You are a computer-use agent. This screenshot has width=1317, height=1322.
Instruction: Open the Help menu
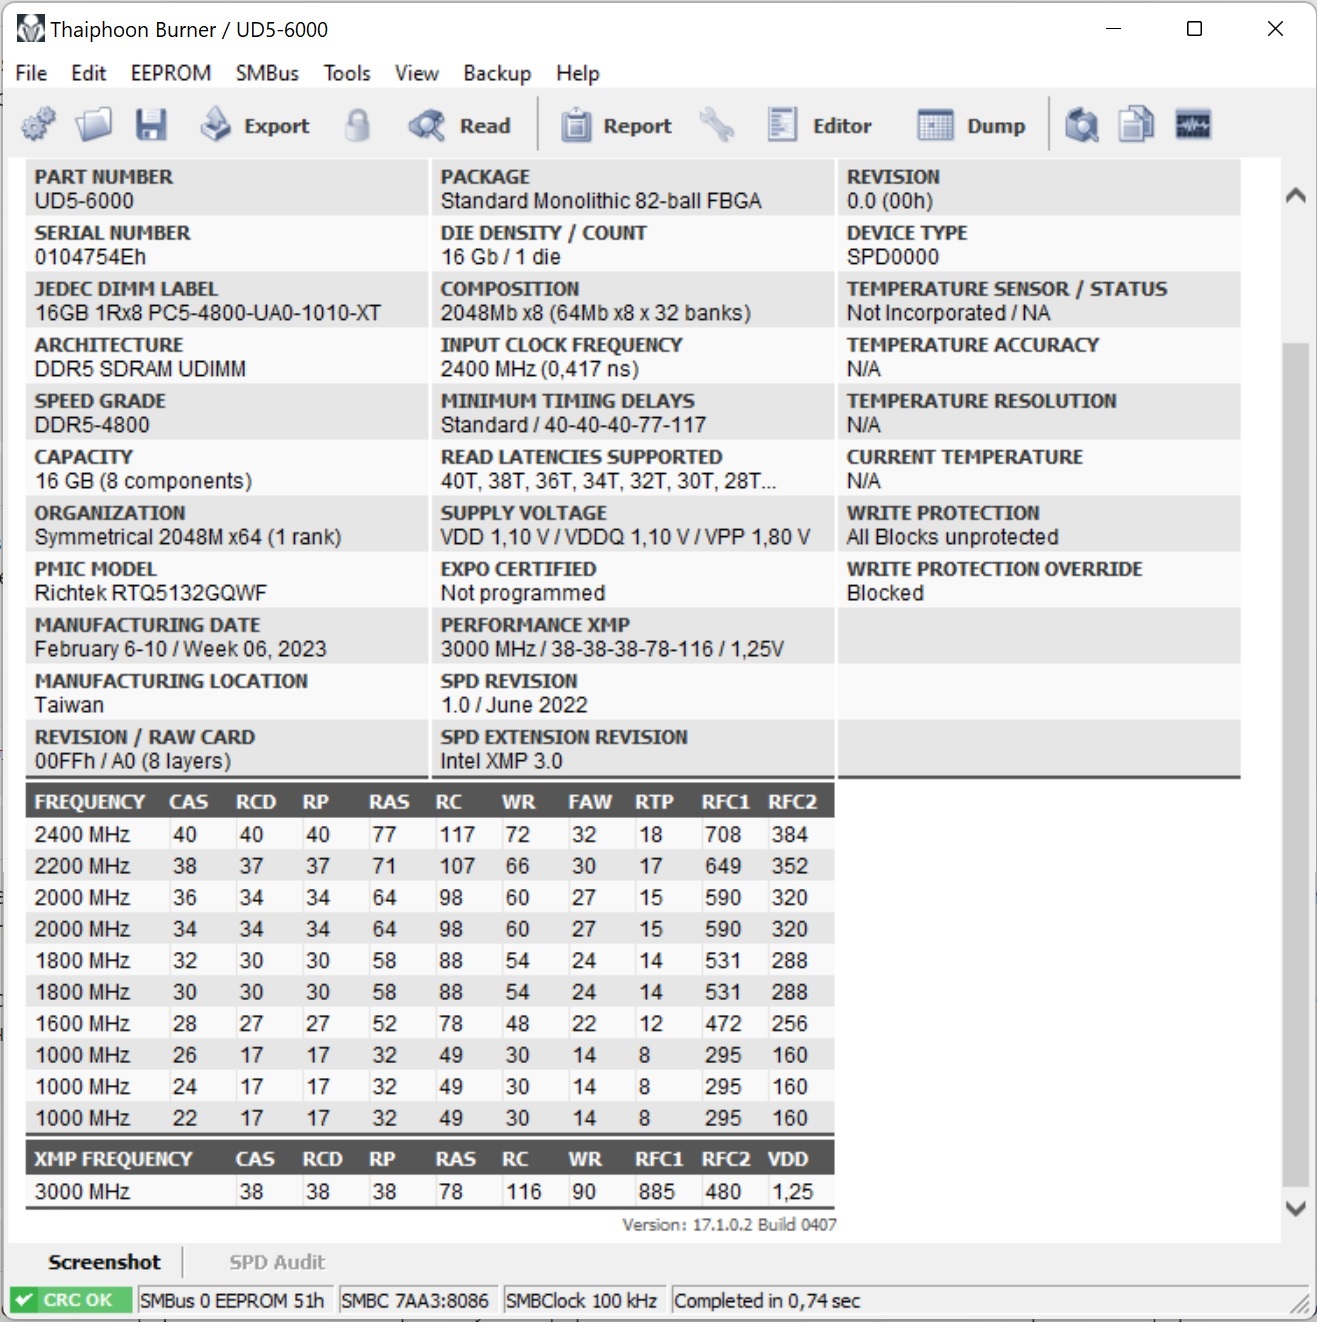pyautogui.click(x=578, y=73)
